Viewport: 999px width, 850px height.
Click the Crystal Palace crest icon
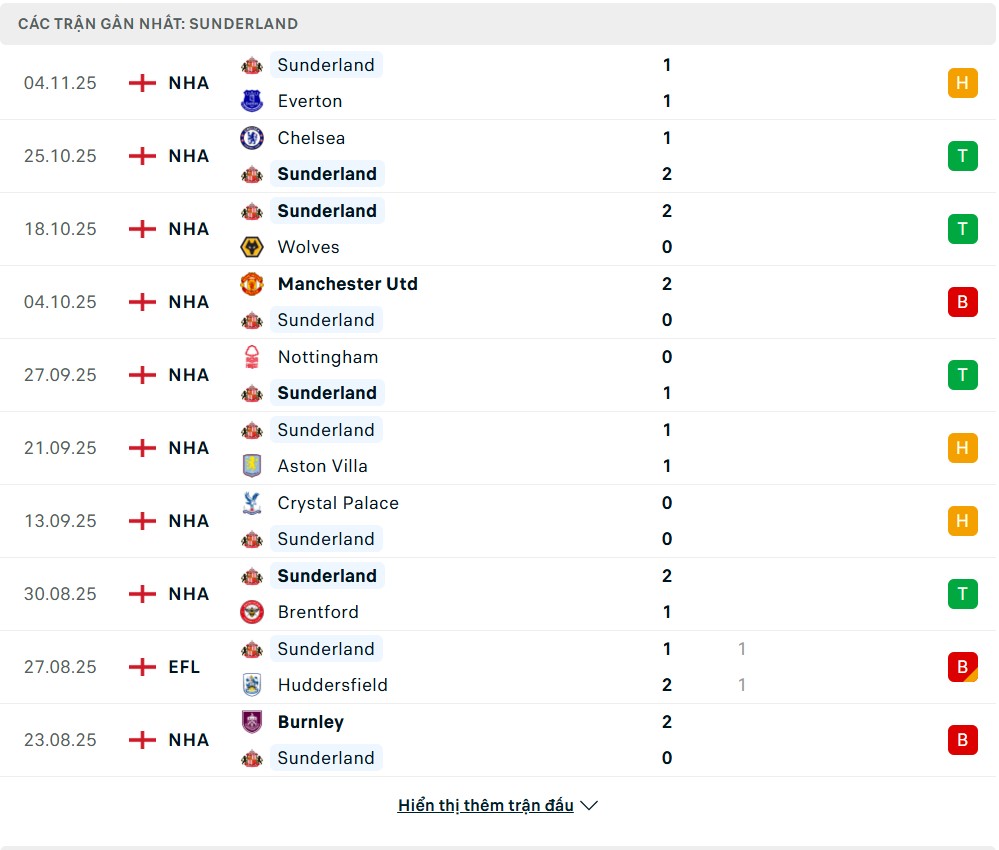click(252, 503)
